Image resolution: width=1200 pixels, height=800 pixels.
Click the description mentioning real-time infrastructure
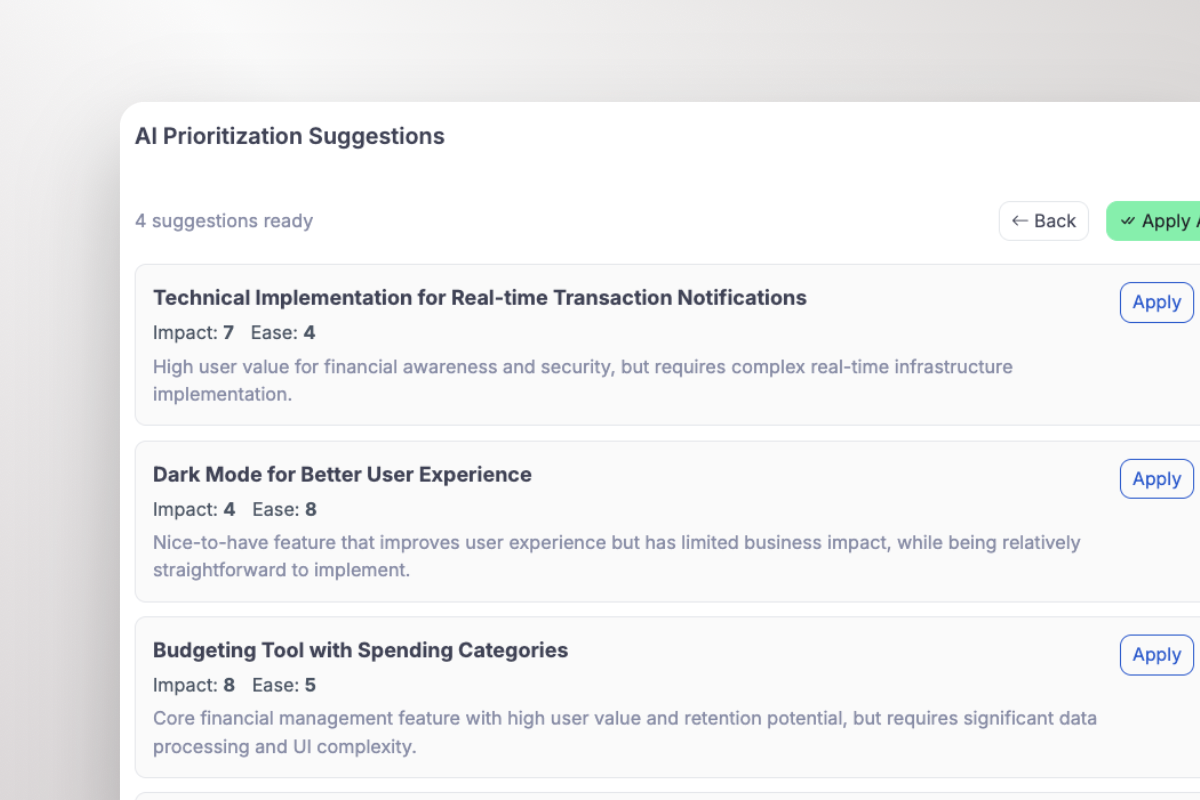[582, 380]
